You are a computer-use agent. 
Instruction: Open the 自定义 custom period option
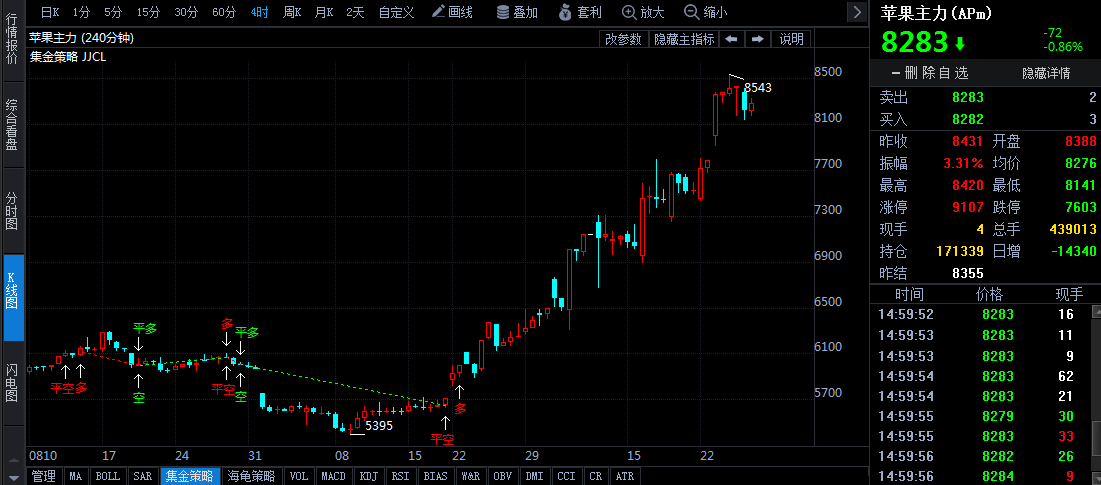pos(396,12)
